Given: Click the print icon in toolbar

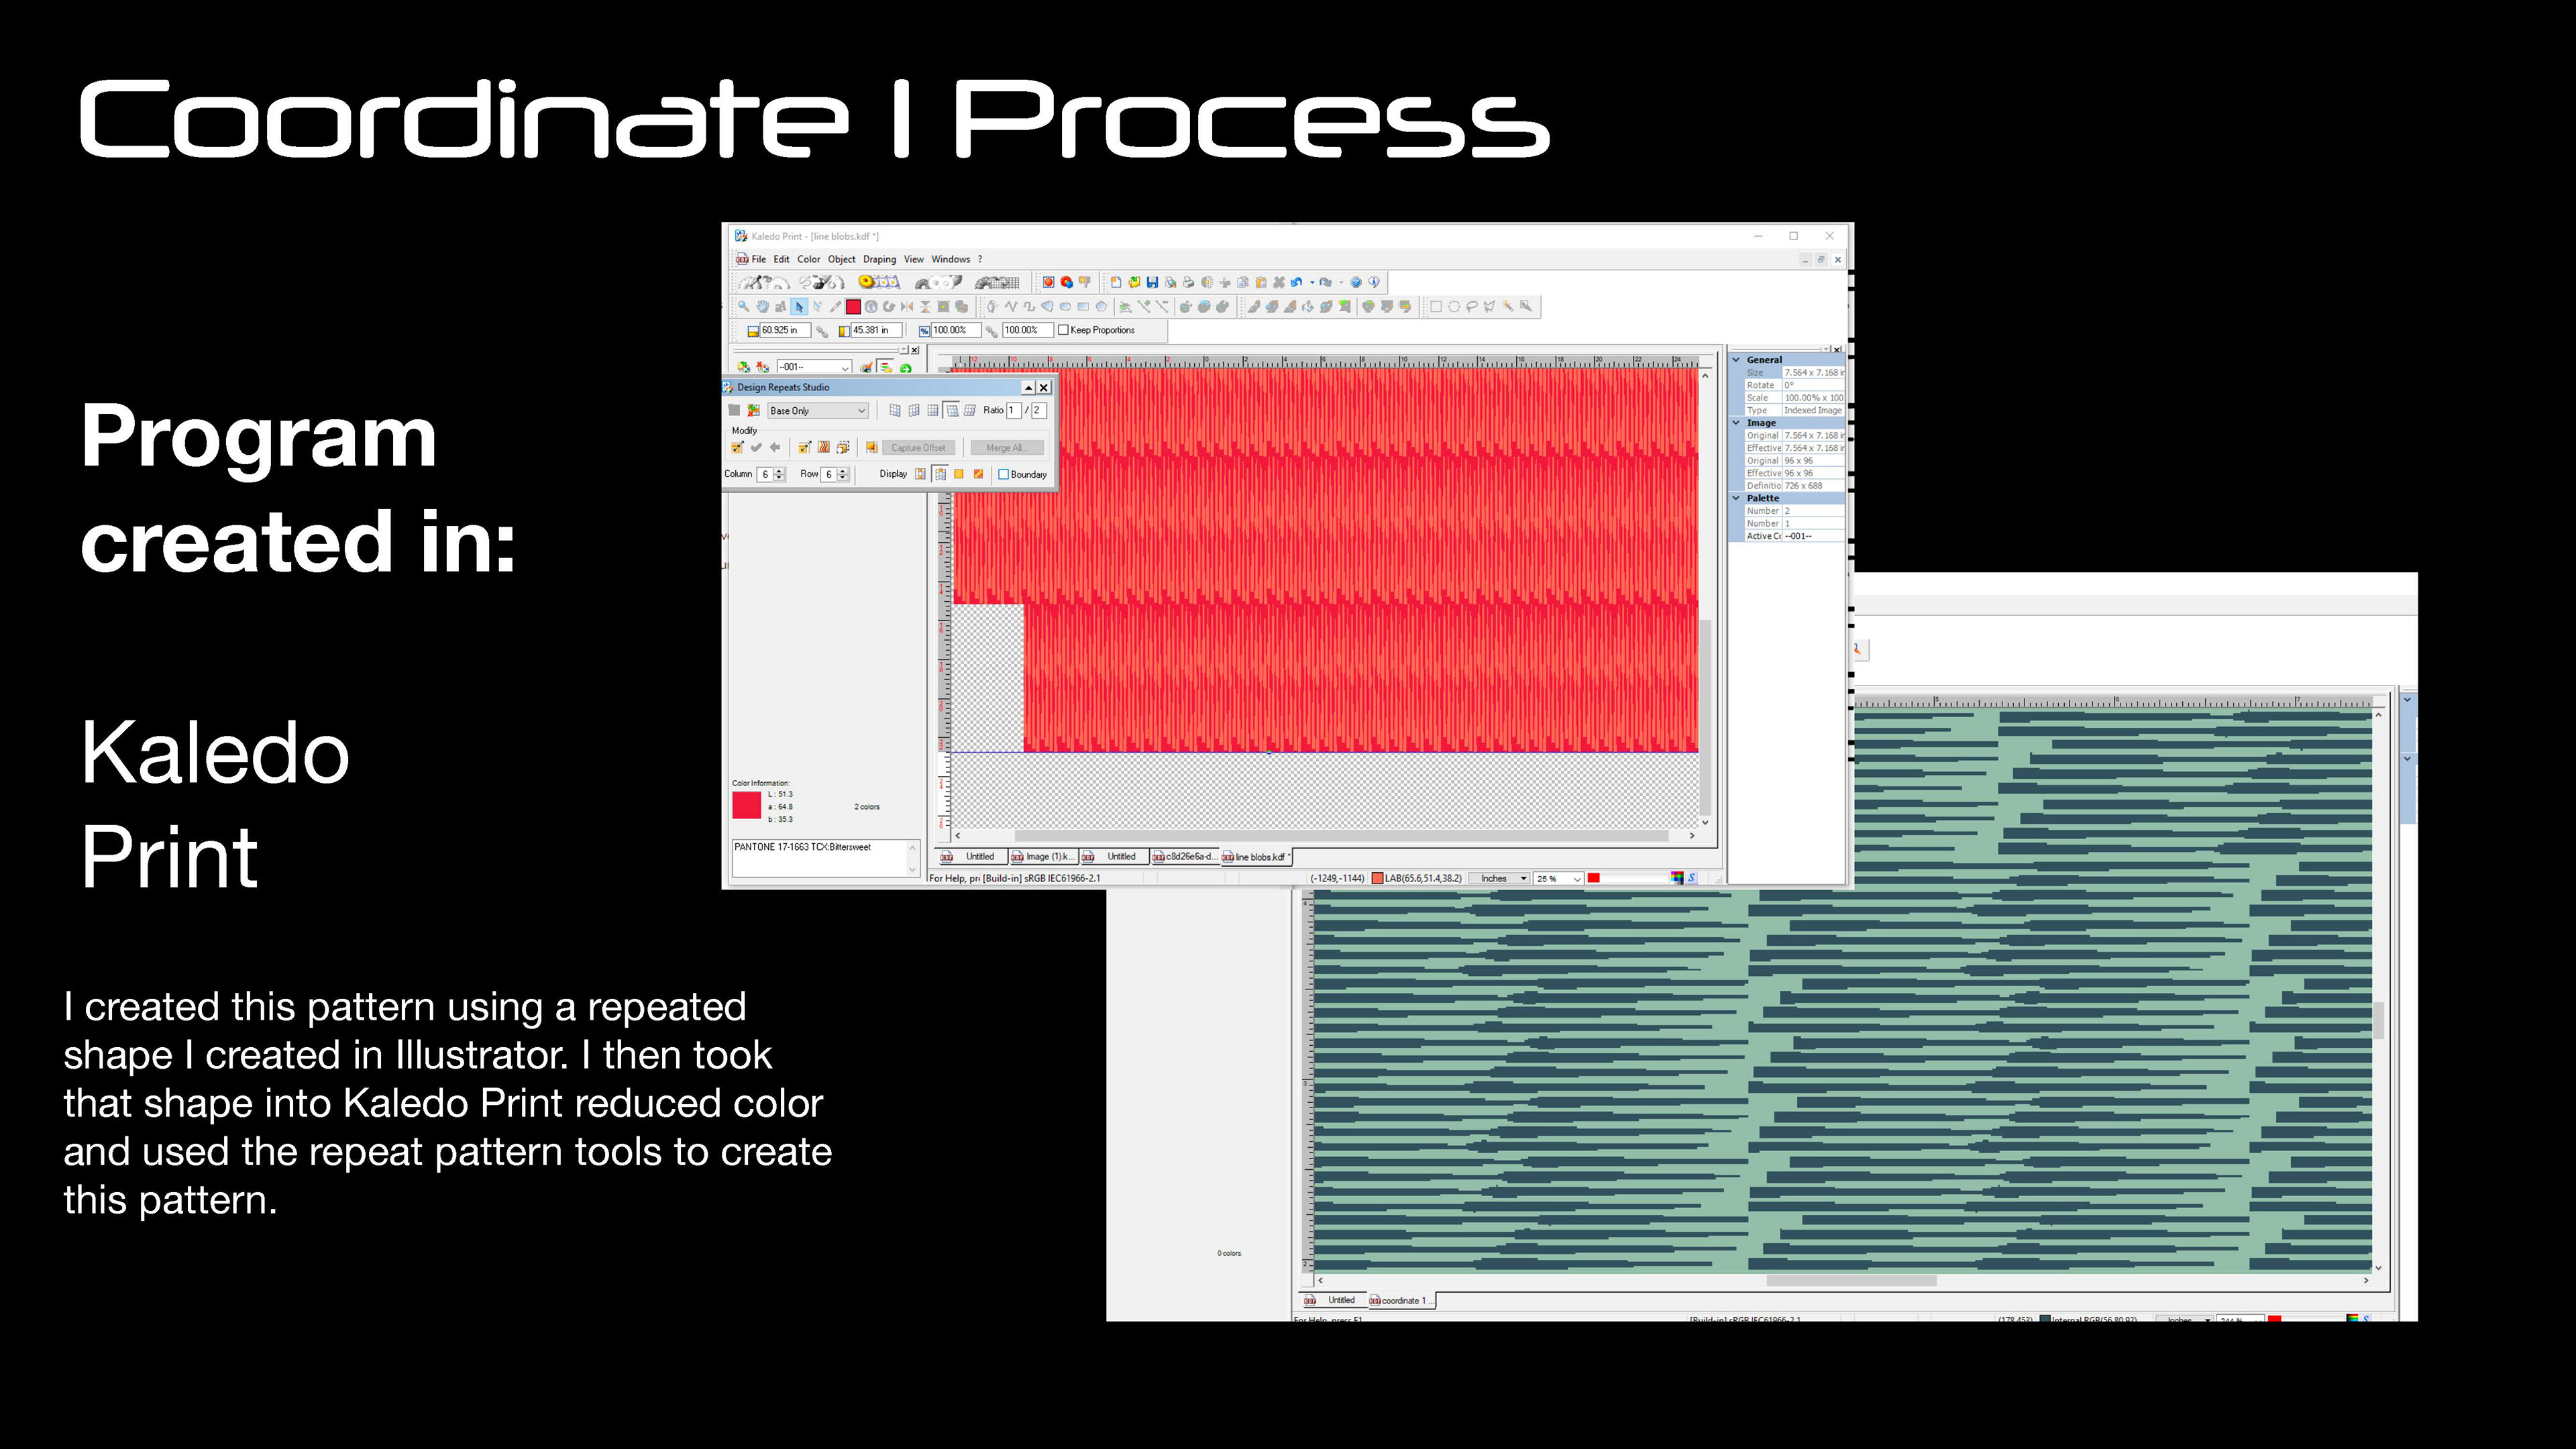Looking at the screenshot, I should (x=1188, y=283).
